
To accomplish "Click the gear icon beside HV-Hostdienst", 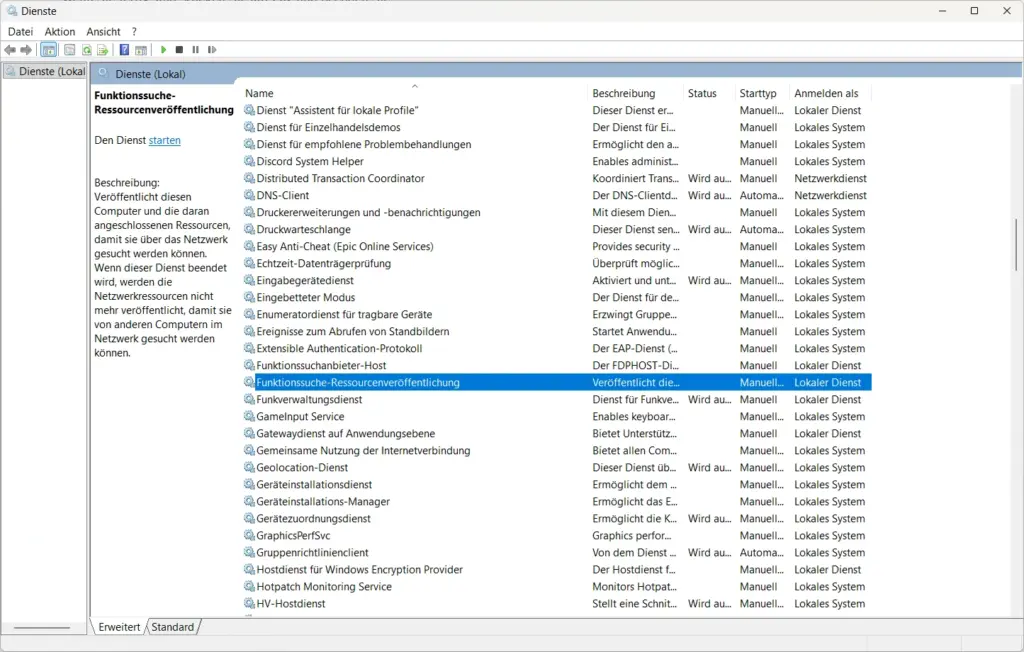I will 249,603.
